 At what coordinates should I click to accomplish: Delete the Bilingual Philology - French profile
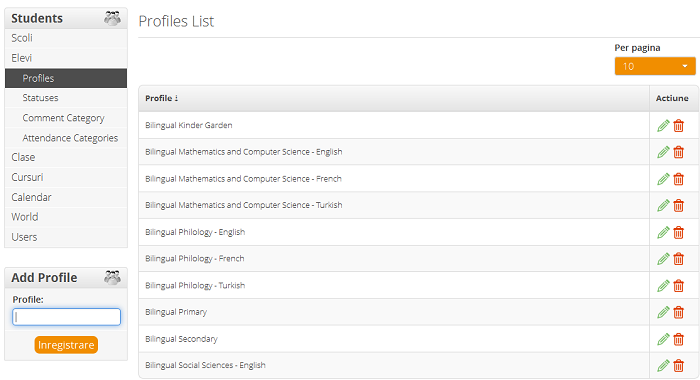679,259
